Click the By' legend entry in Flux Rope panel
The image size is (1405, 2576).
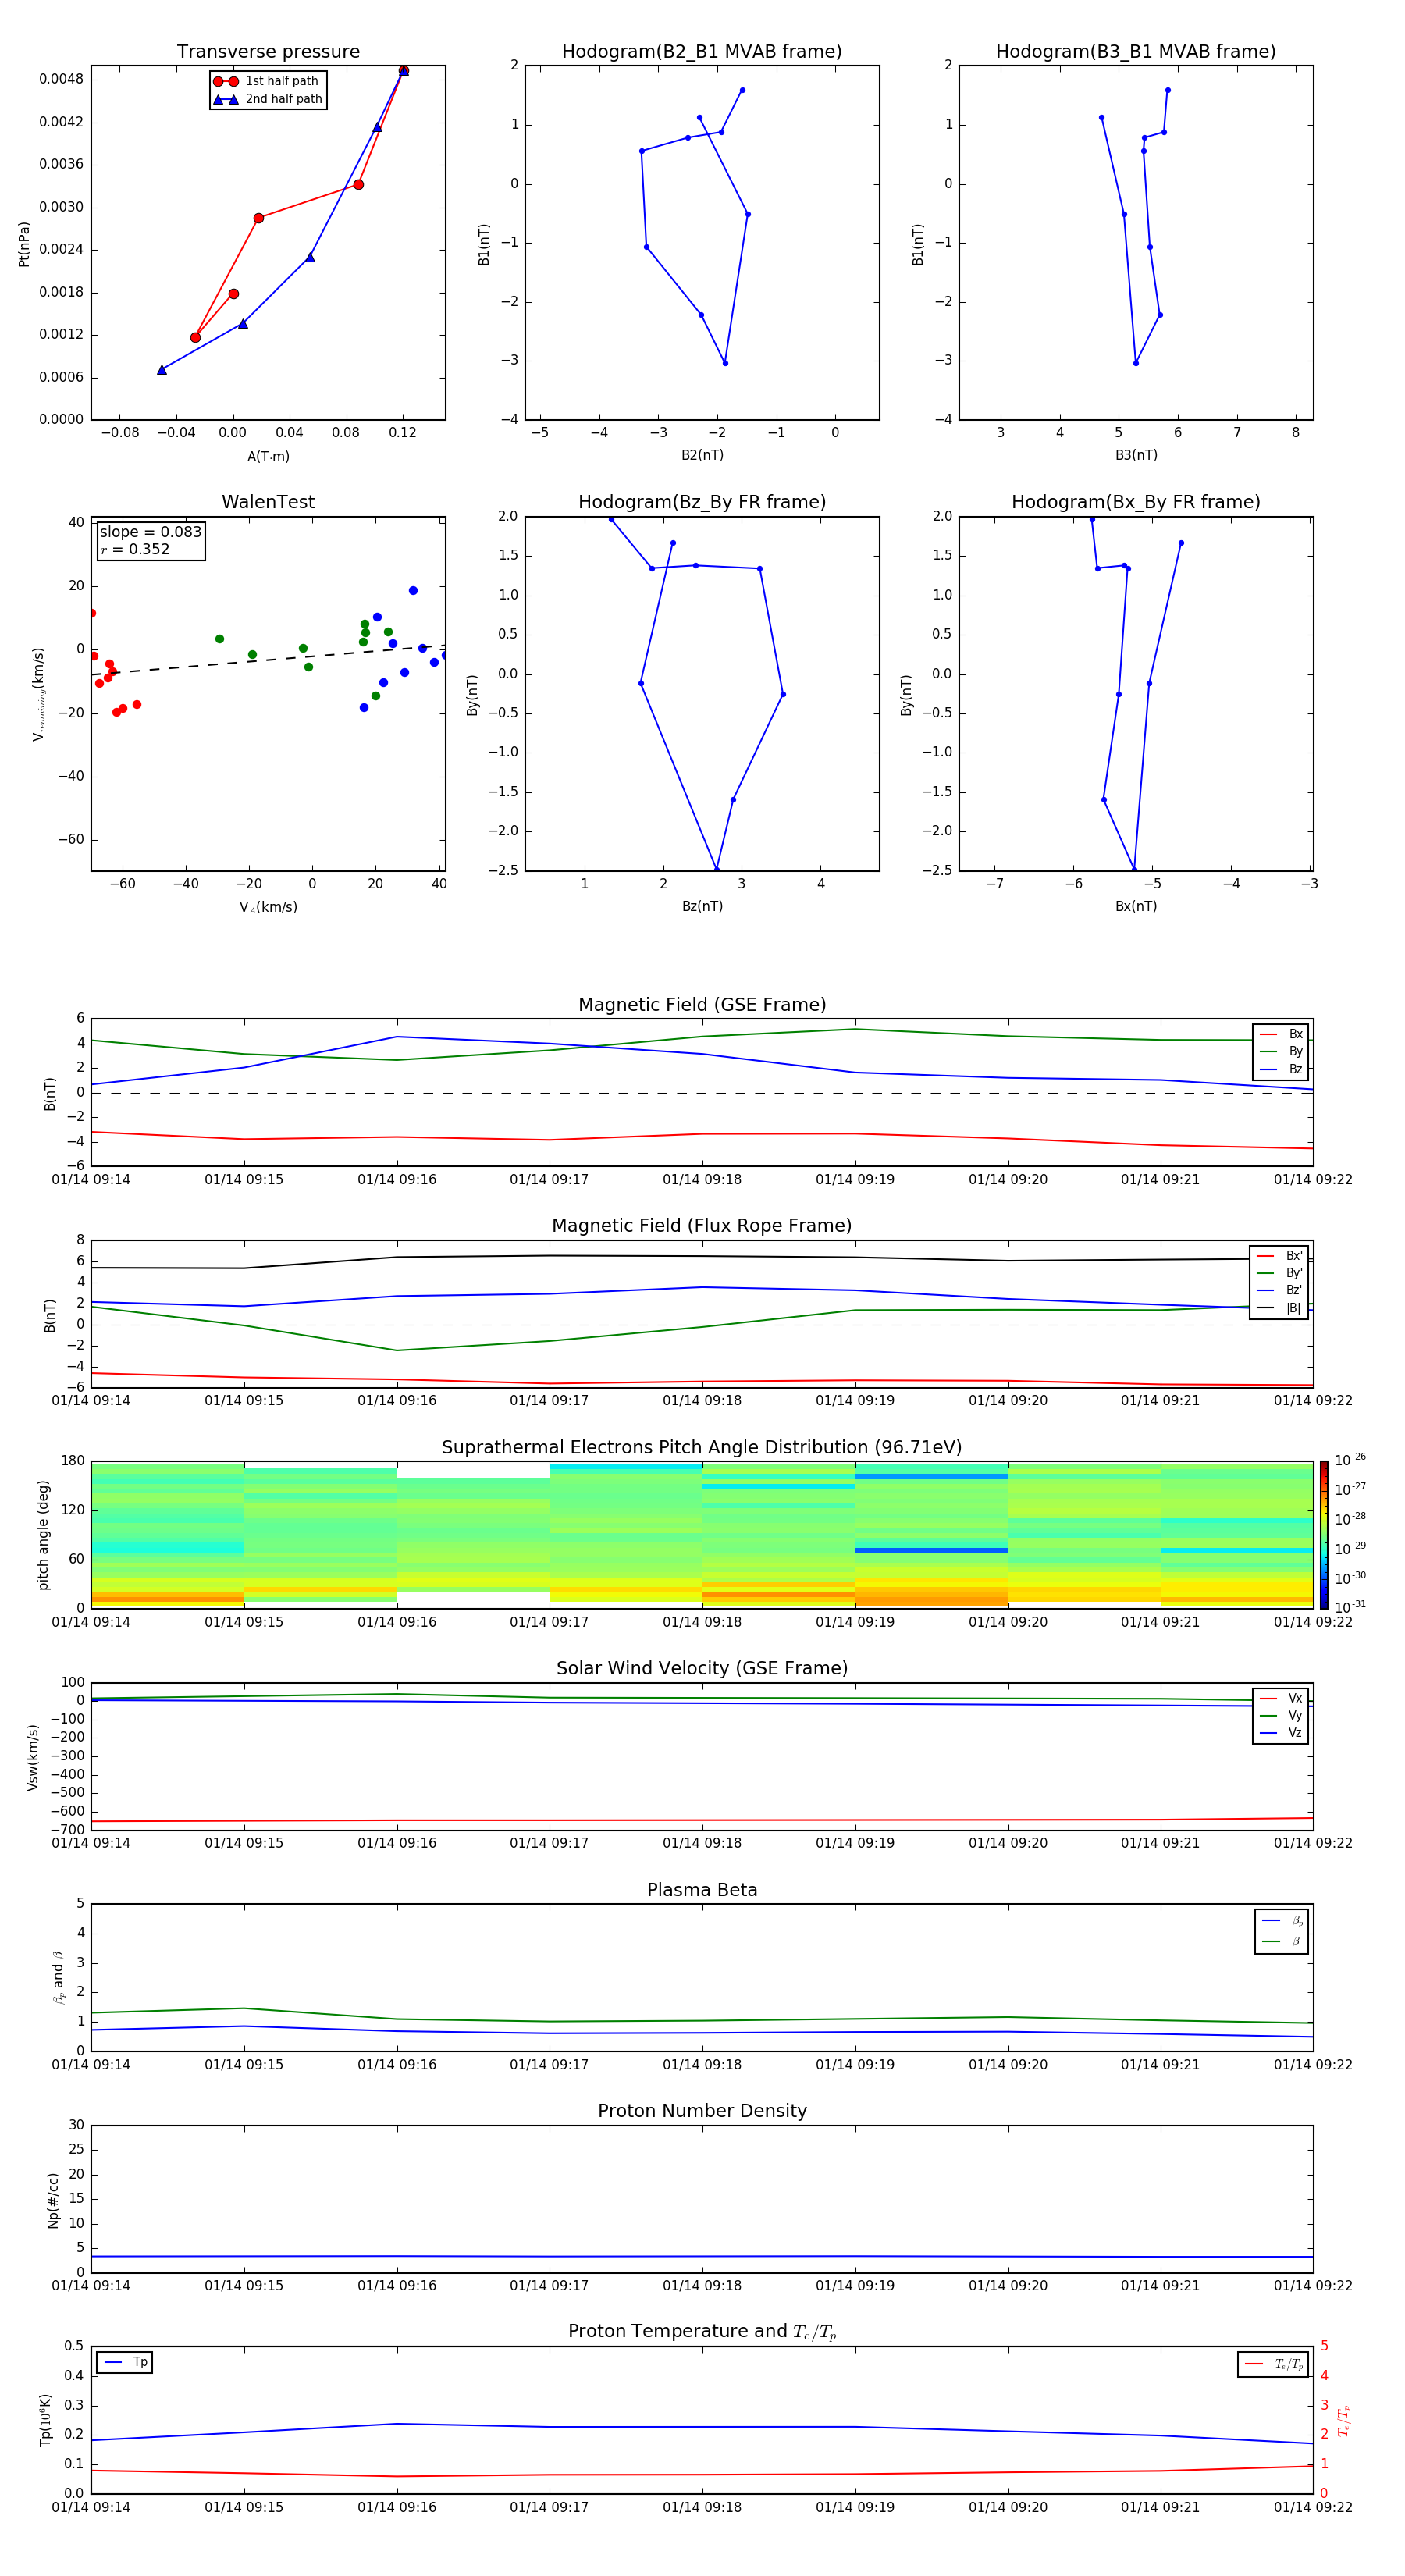point(1279,1273)
